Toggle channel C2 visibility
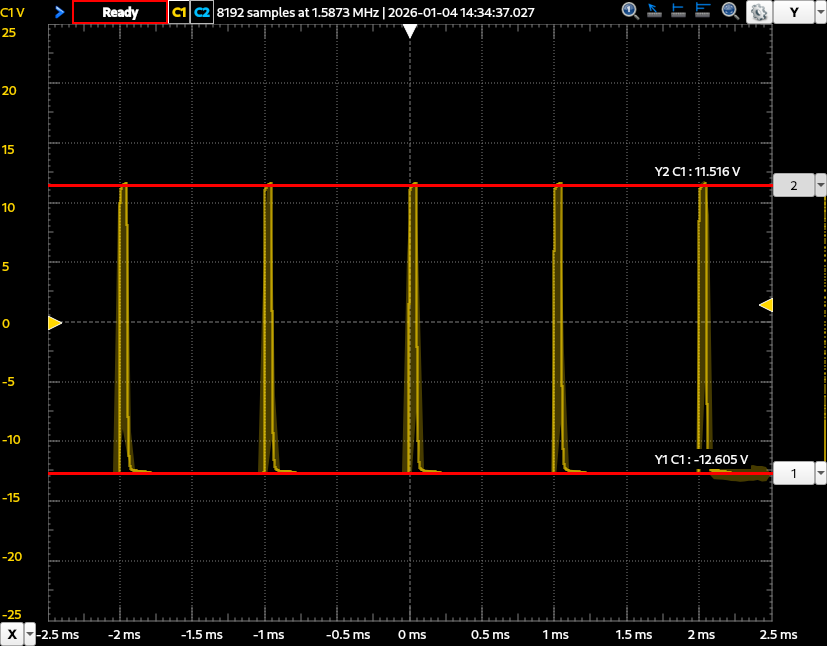The height and width of the screenshot is (646, 827). (x=202, y=12)
